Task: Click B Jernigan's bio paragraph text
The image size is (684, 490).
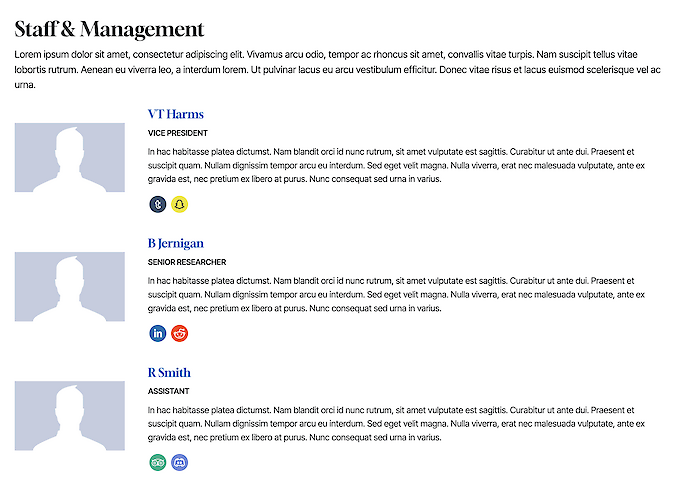Action: pyautogui.click(x=396, y=295)
